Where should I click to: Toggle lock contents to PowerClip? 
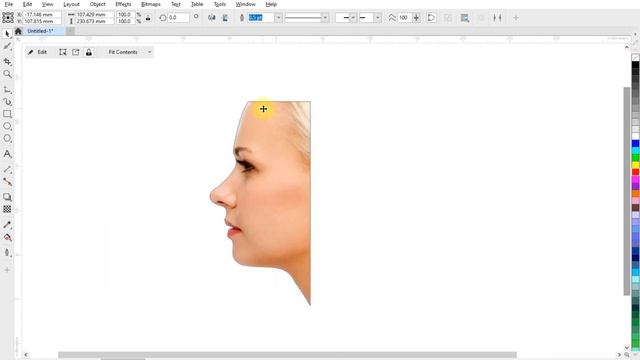(x=89, y=52)
